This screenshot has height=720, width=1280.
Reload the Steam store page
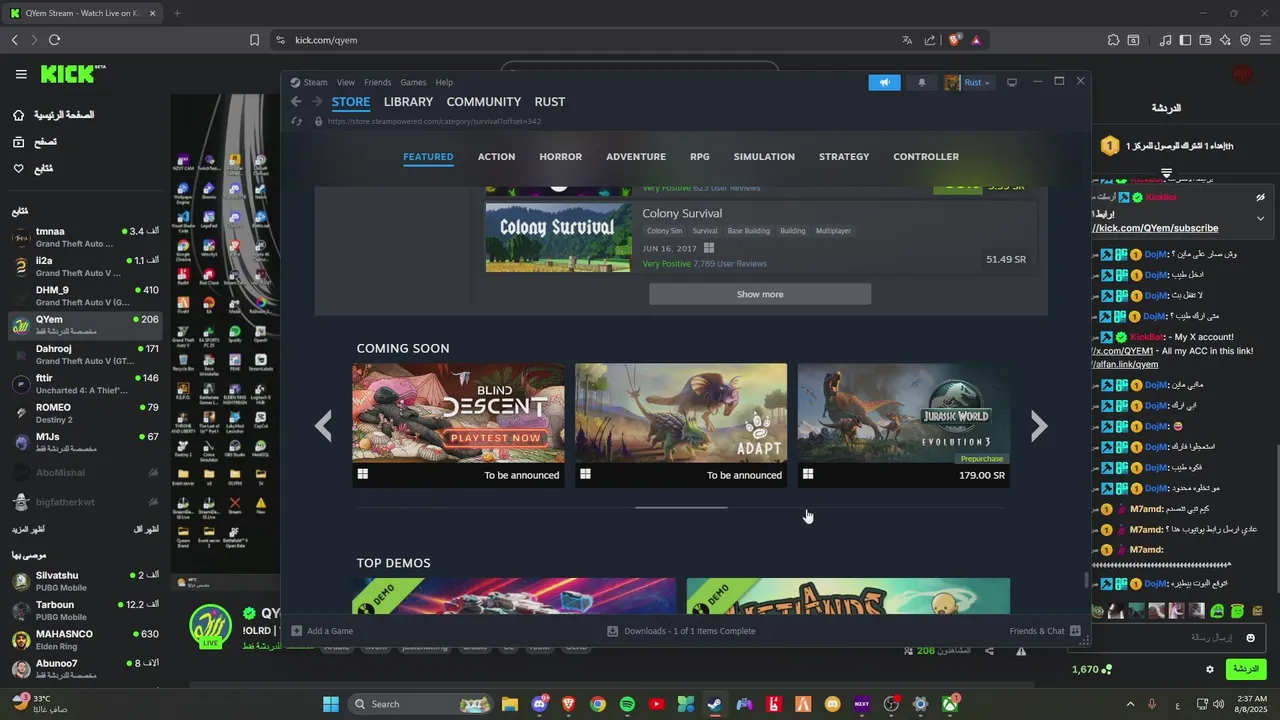tap(296, 121)
